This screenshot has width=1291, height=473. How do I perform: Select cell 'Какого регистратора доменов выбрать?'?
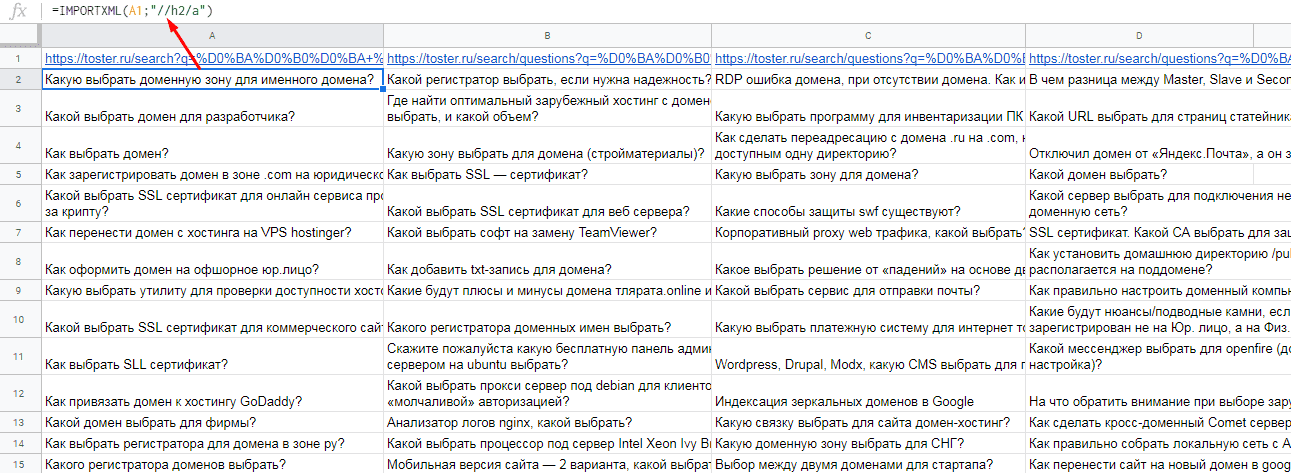pyautogui.click(x=213, y=464)
